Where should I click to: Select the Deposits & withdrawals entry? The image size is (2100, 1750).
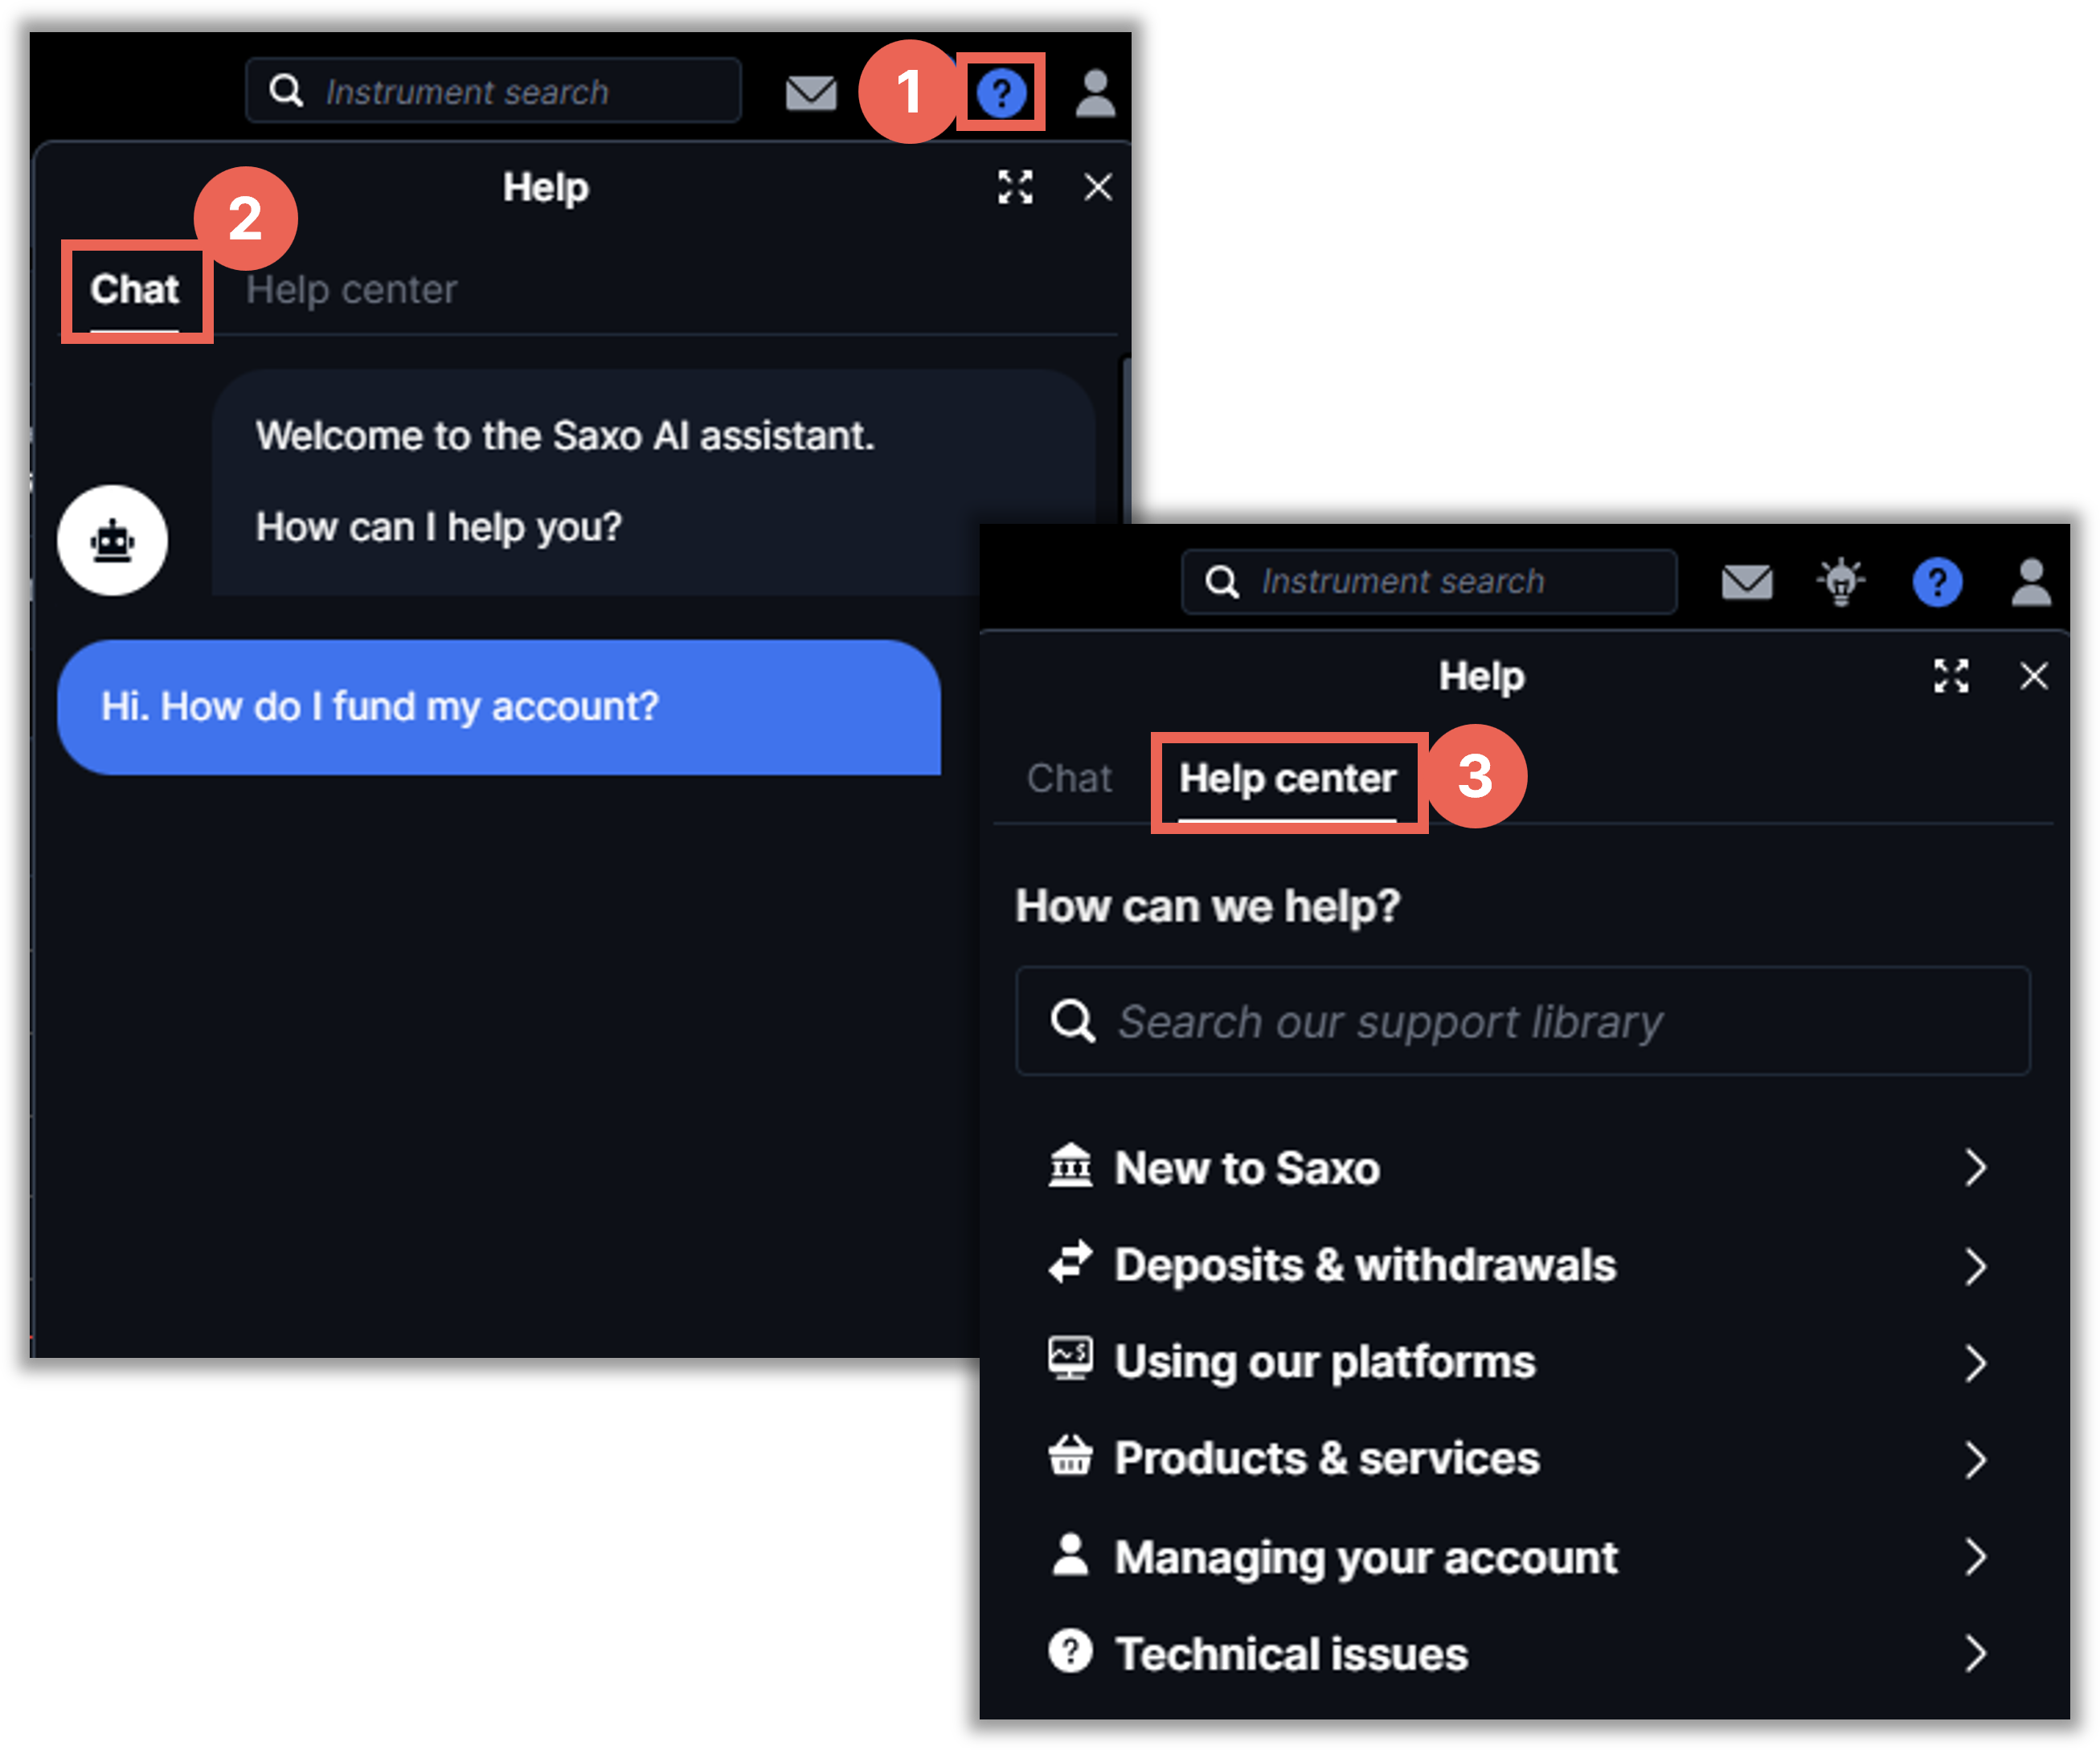pyautogui.click(x=1365, y=1263)
